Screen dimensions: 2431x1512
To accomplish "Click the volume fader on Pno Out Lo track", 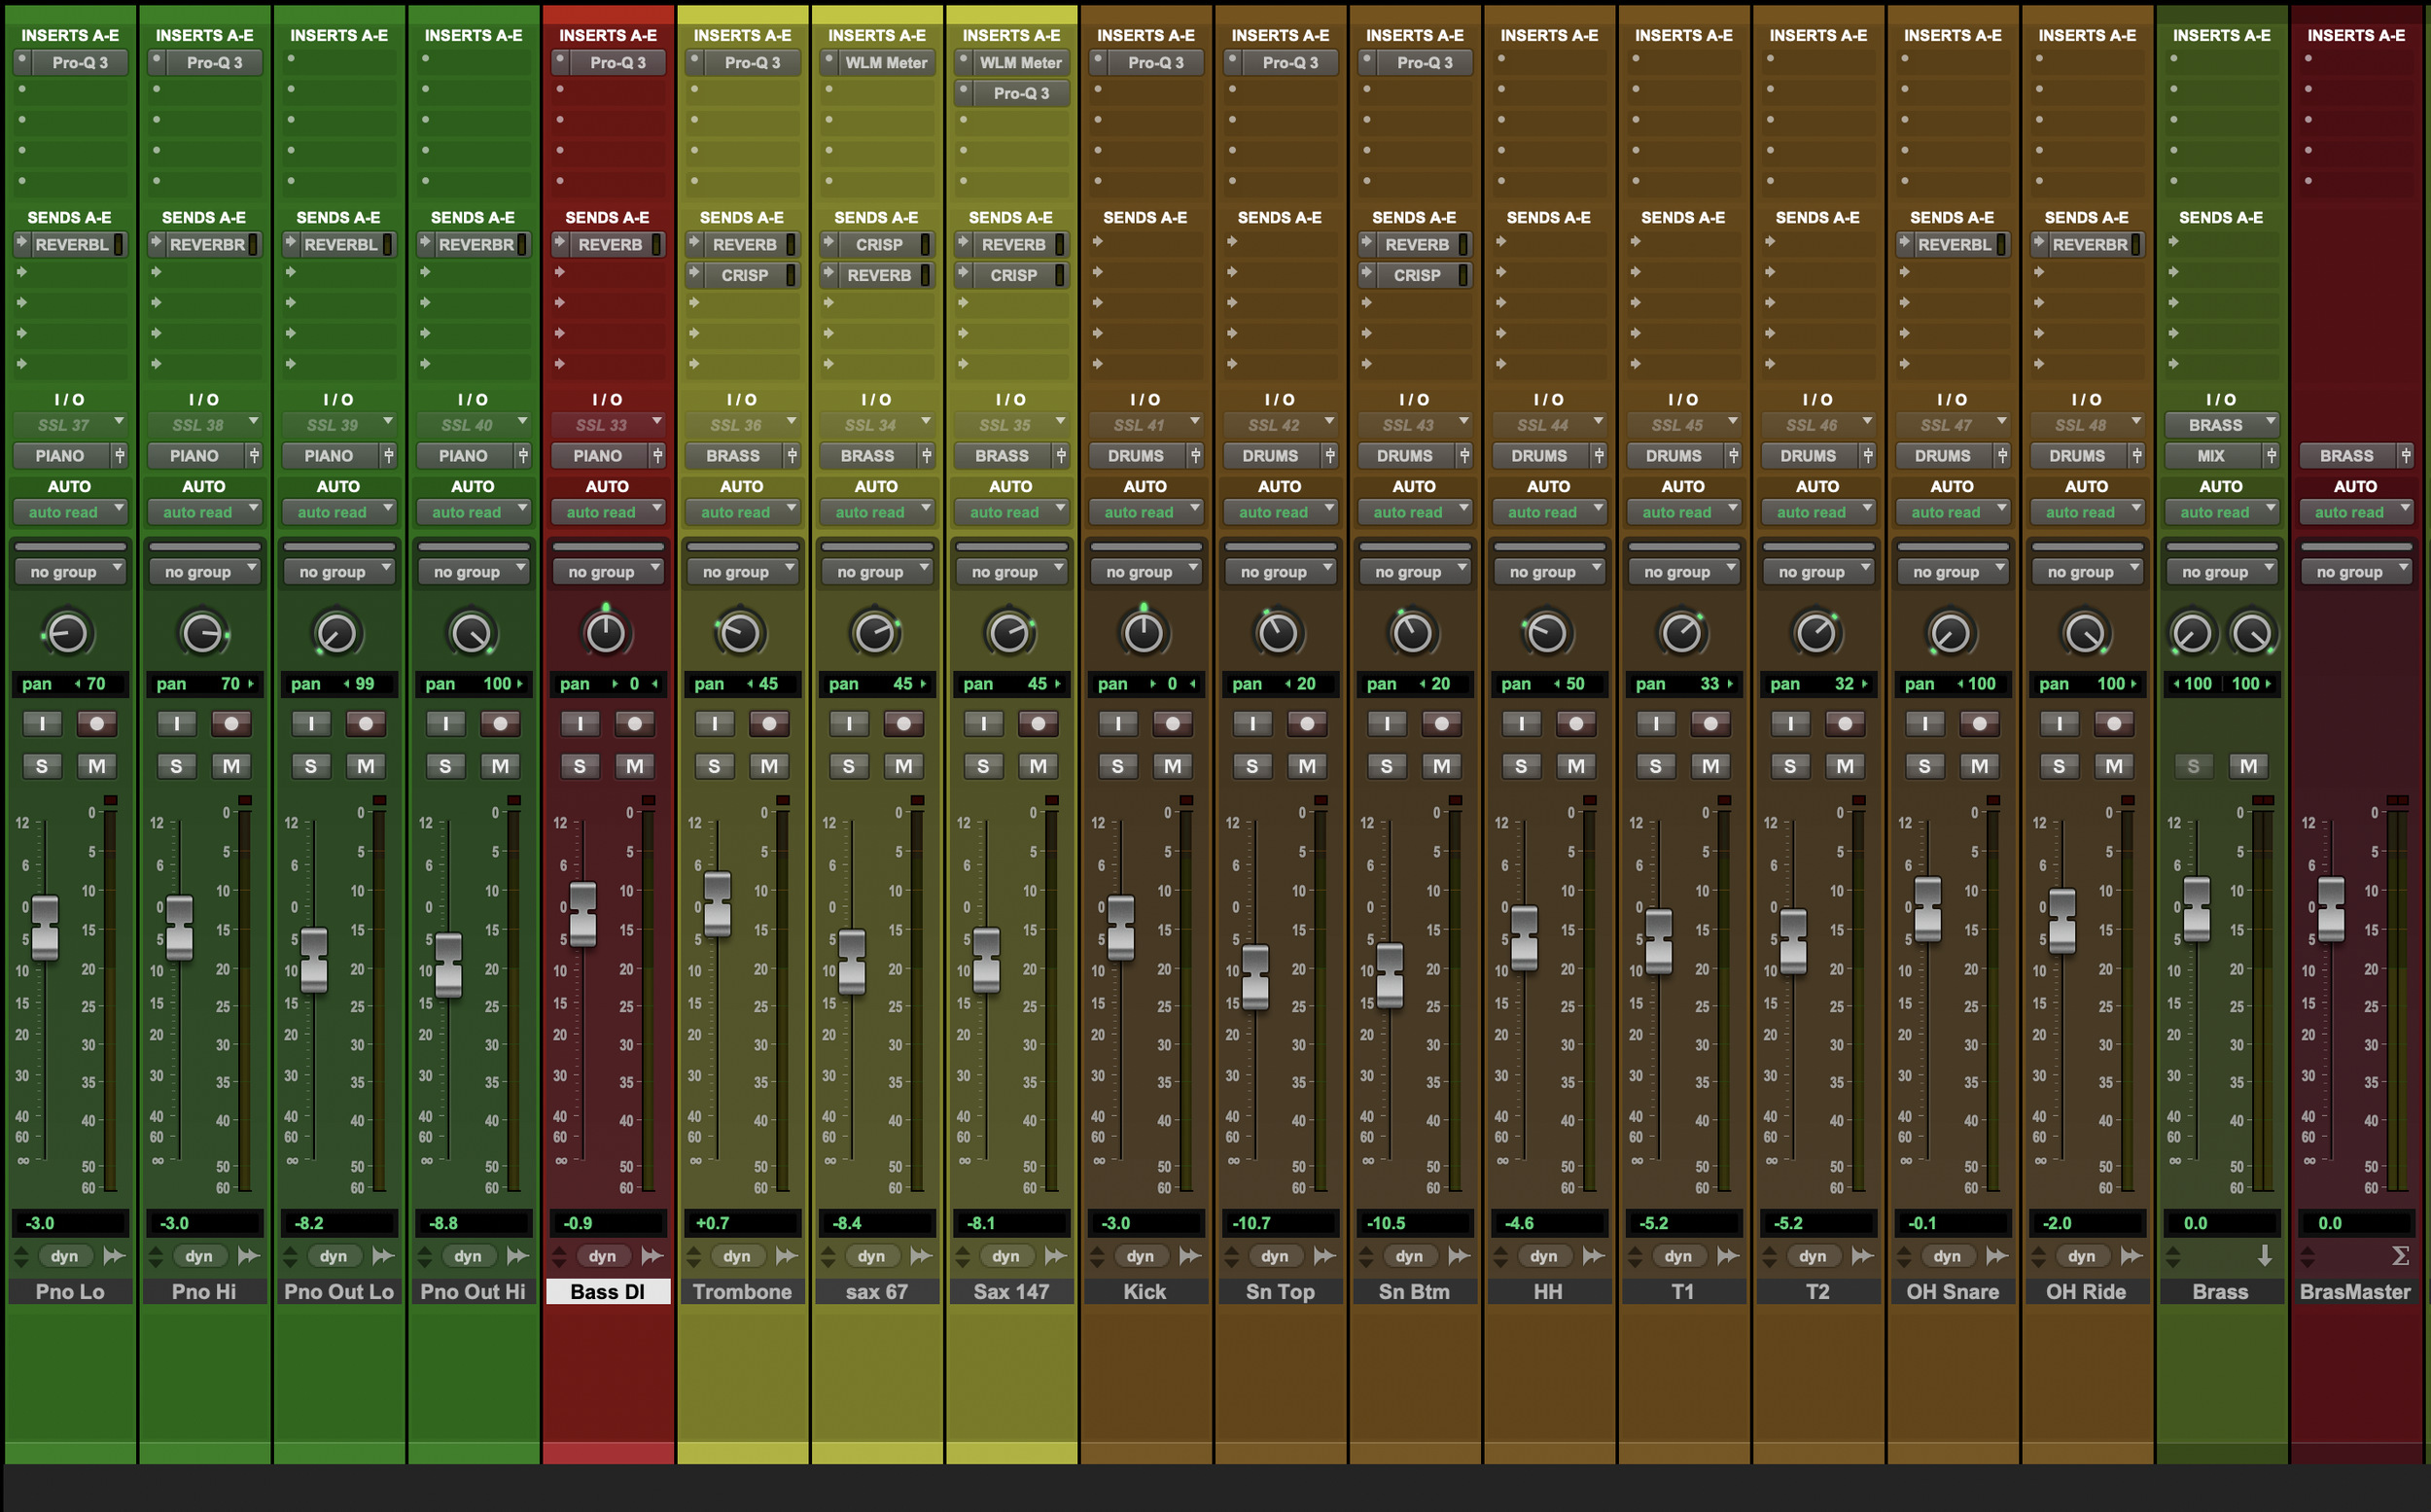I will [314, 960].
